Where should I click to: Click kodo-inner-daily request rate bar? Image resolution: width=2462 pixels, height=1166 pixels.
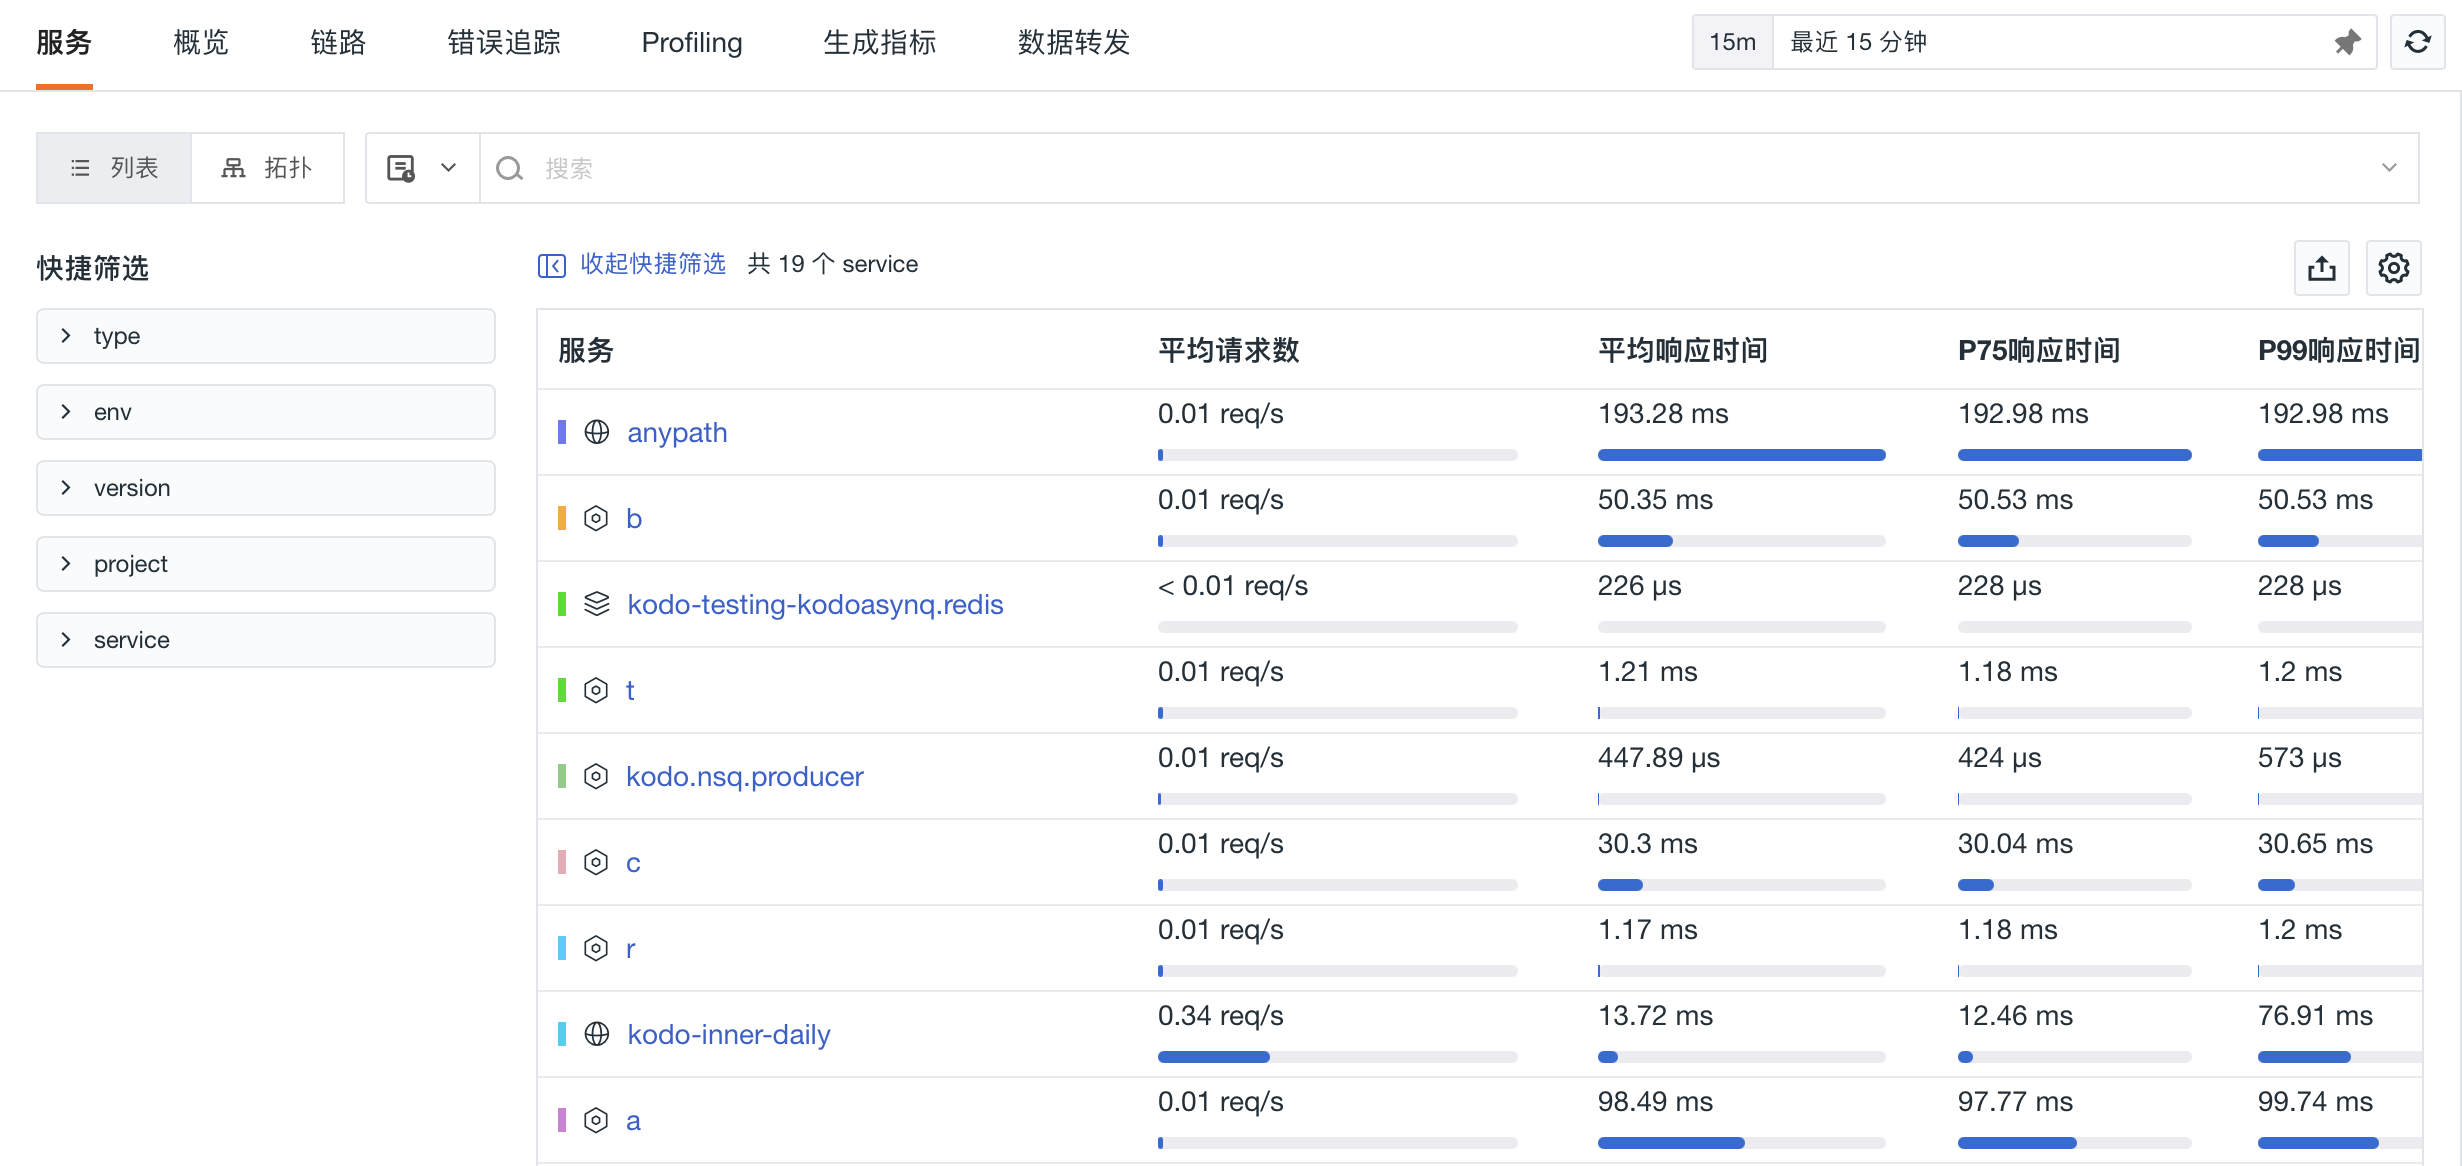tap(1337, 1057)
